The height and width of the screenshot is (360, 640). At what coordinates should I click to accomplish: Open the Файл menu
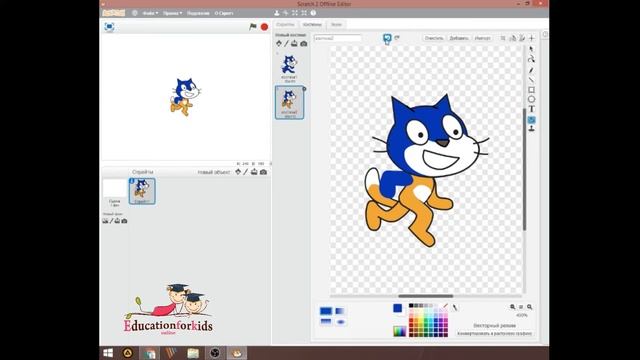coord(150,13)
